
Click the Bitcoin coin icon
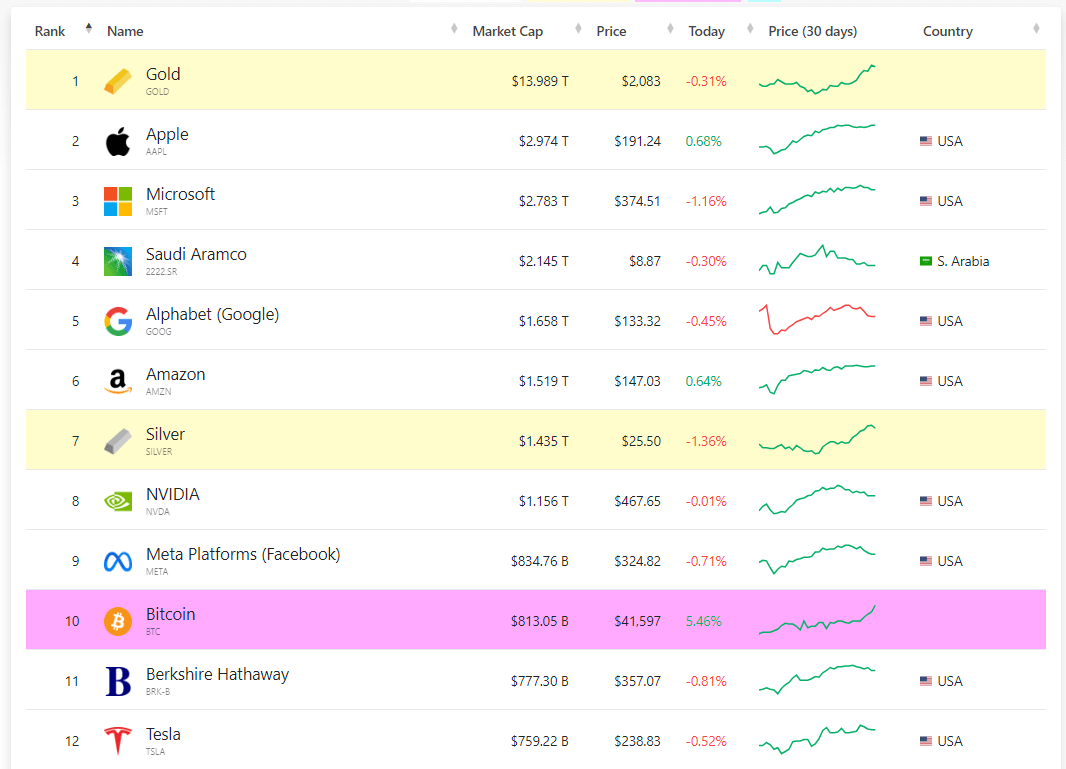[x=117, y=620]
